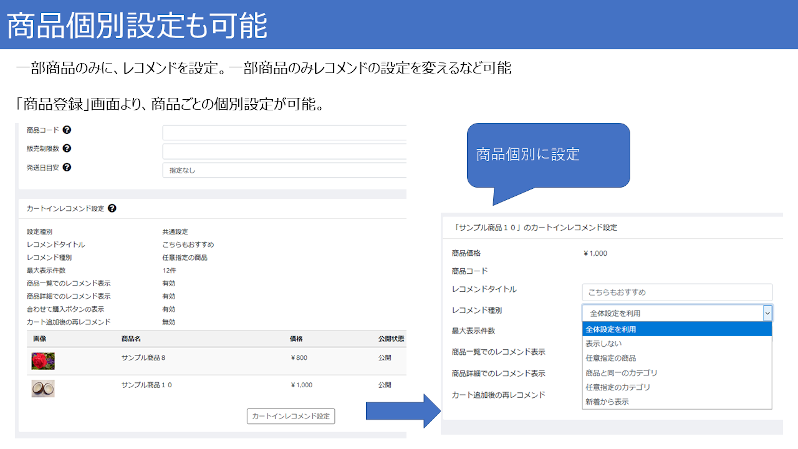Select 任意指定のカテゴリ option in dropdown list
798x449 pixels.
pyautogui.click(x=677, y=387)
